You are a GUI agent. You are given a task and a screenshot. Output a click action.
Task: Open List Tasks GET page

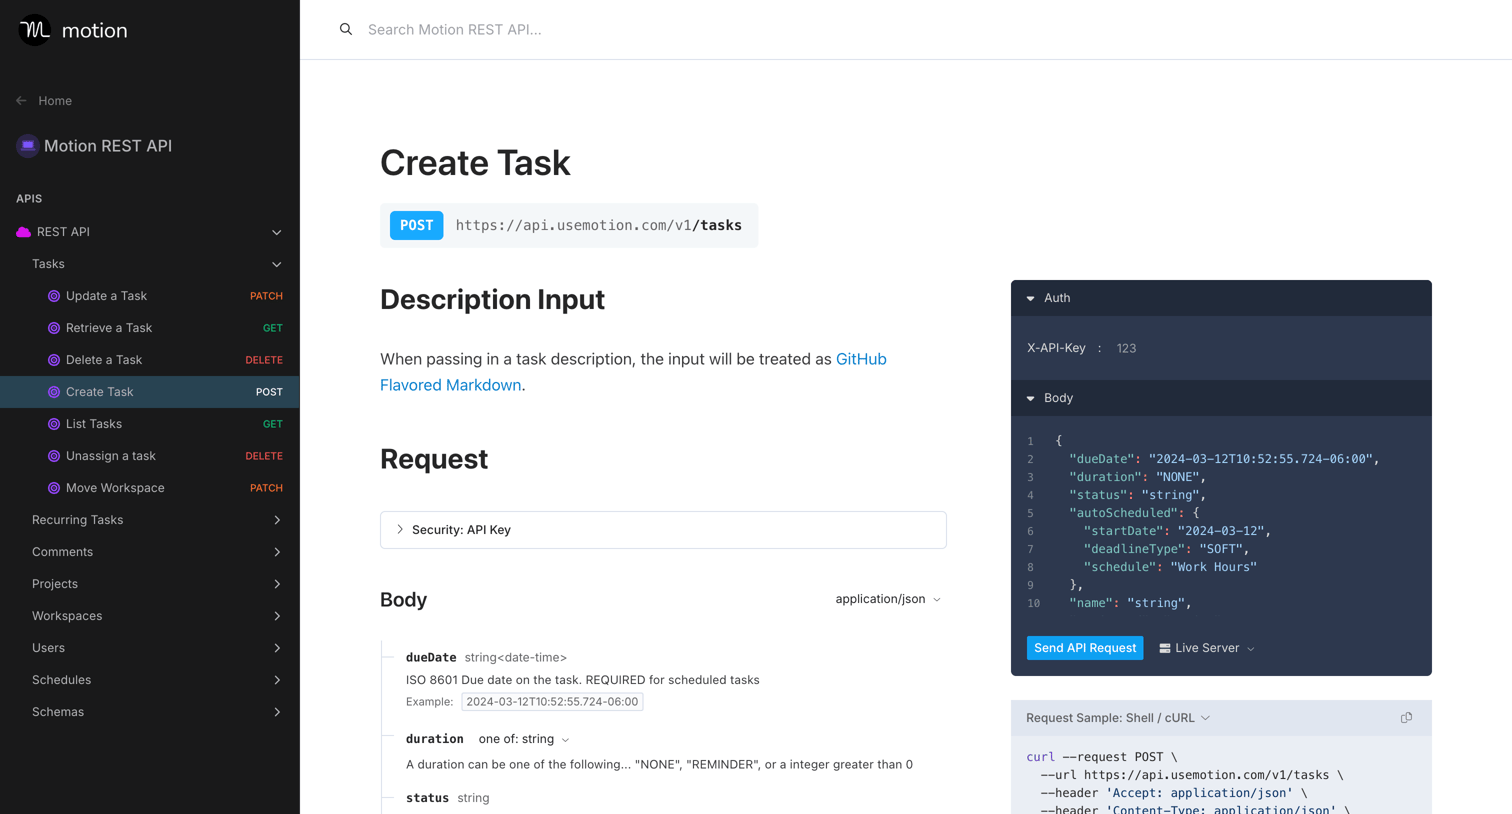click(x=150, y=424)
